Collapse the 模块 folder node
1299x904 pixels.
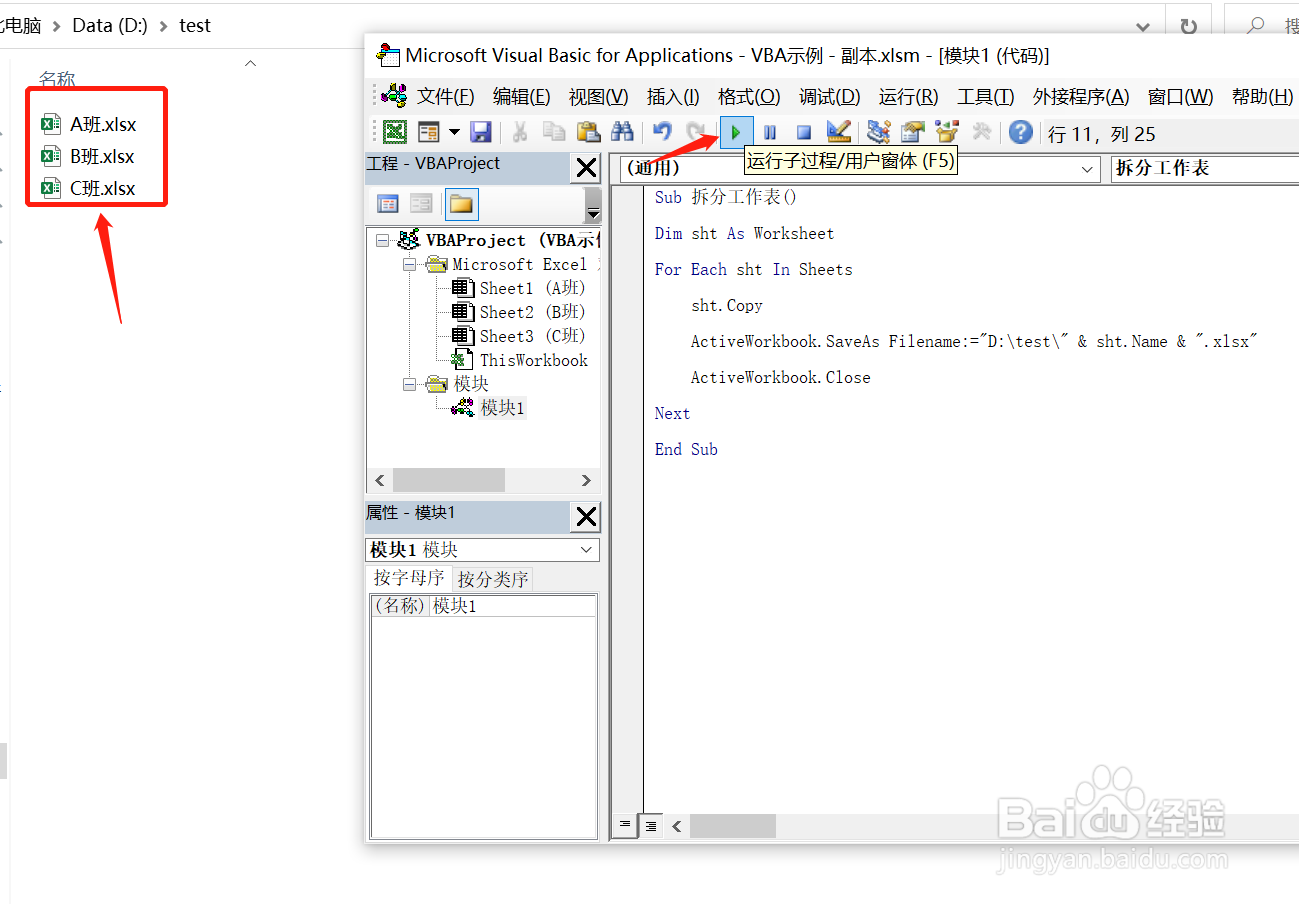(409, 384)
